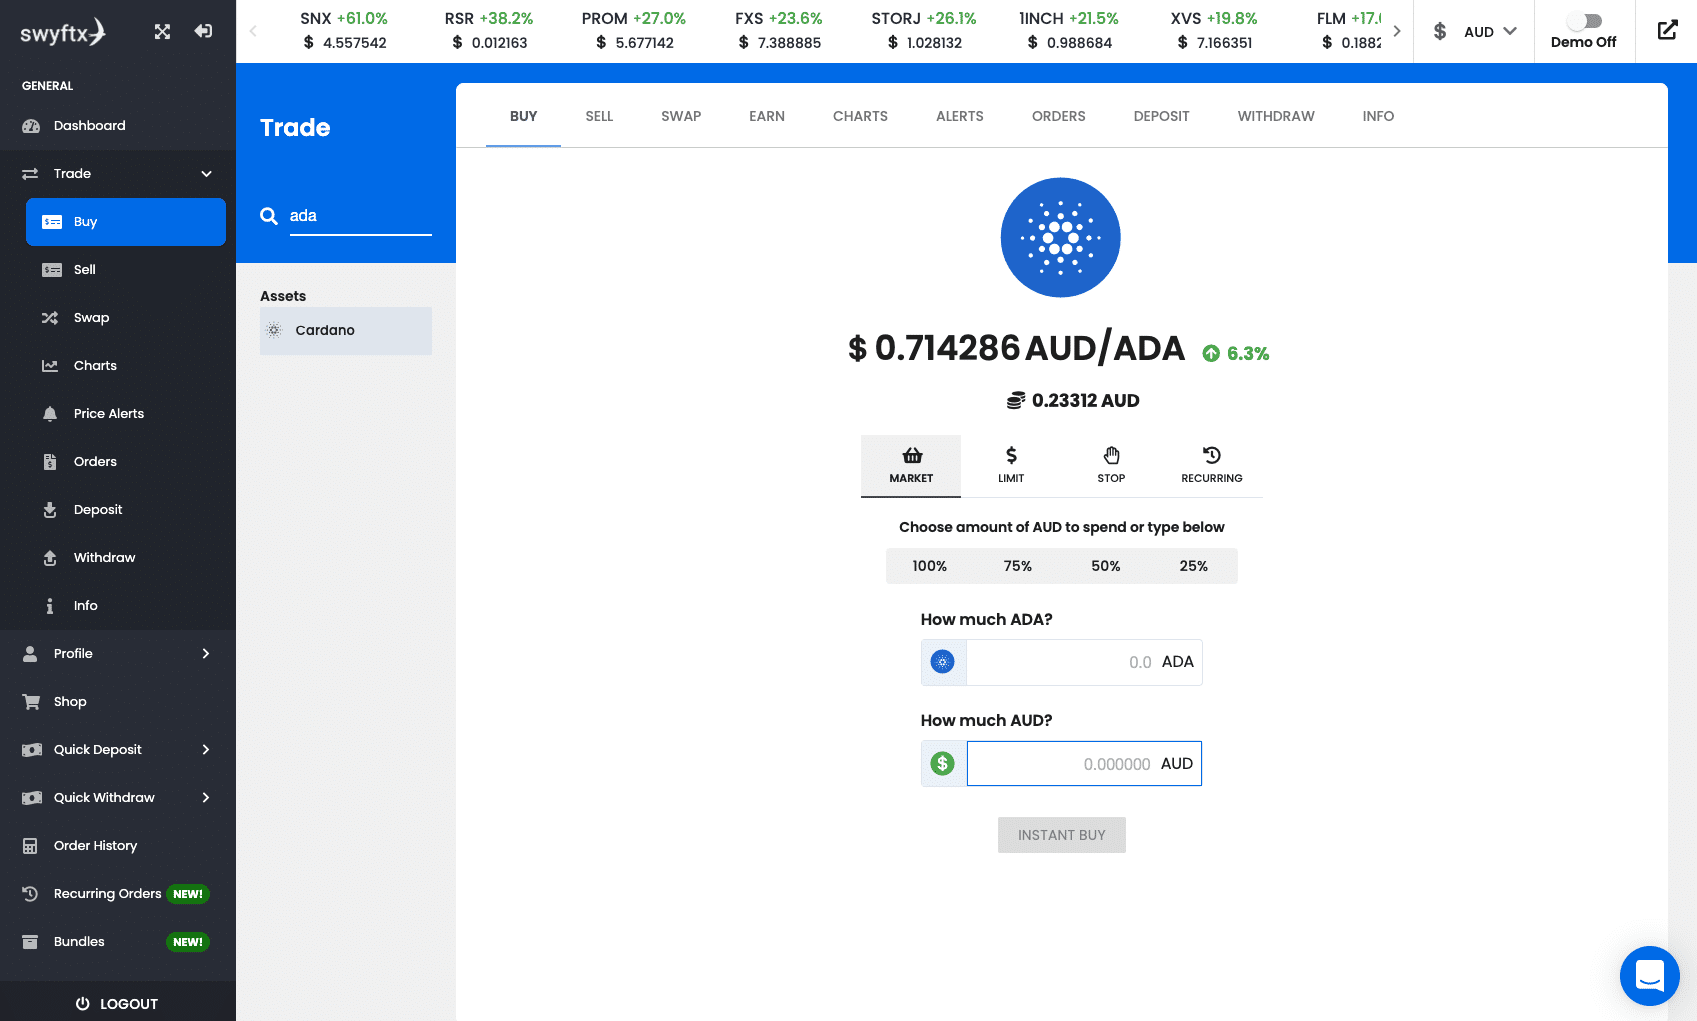Choose 100% of AUD balance
This screenshot has height=1021, width=1697.
coord(930,566)
